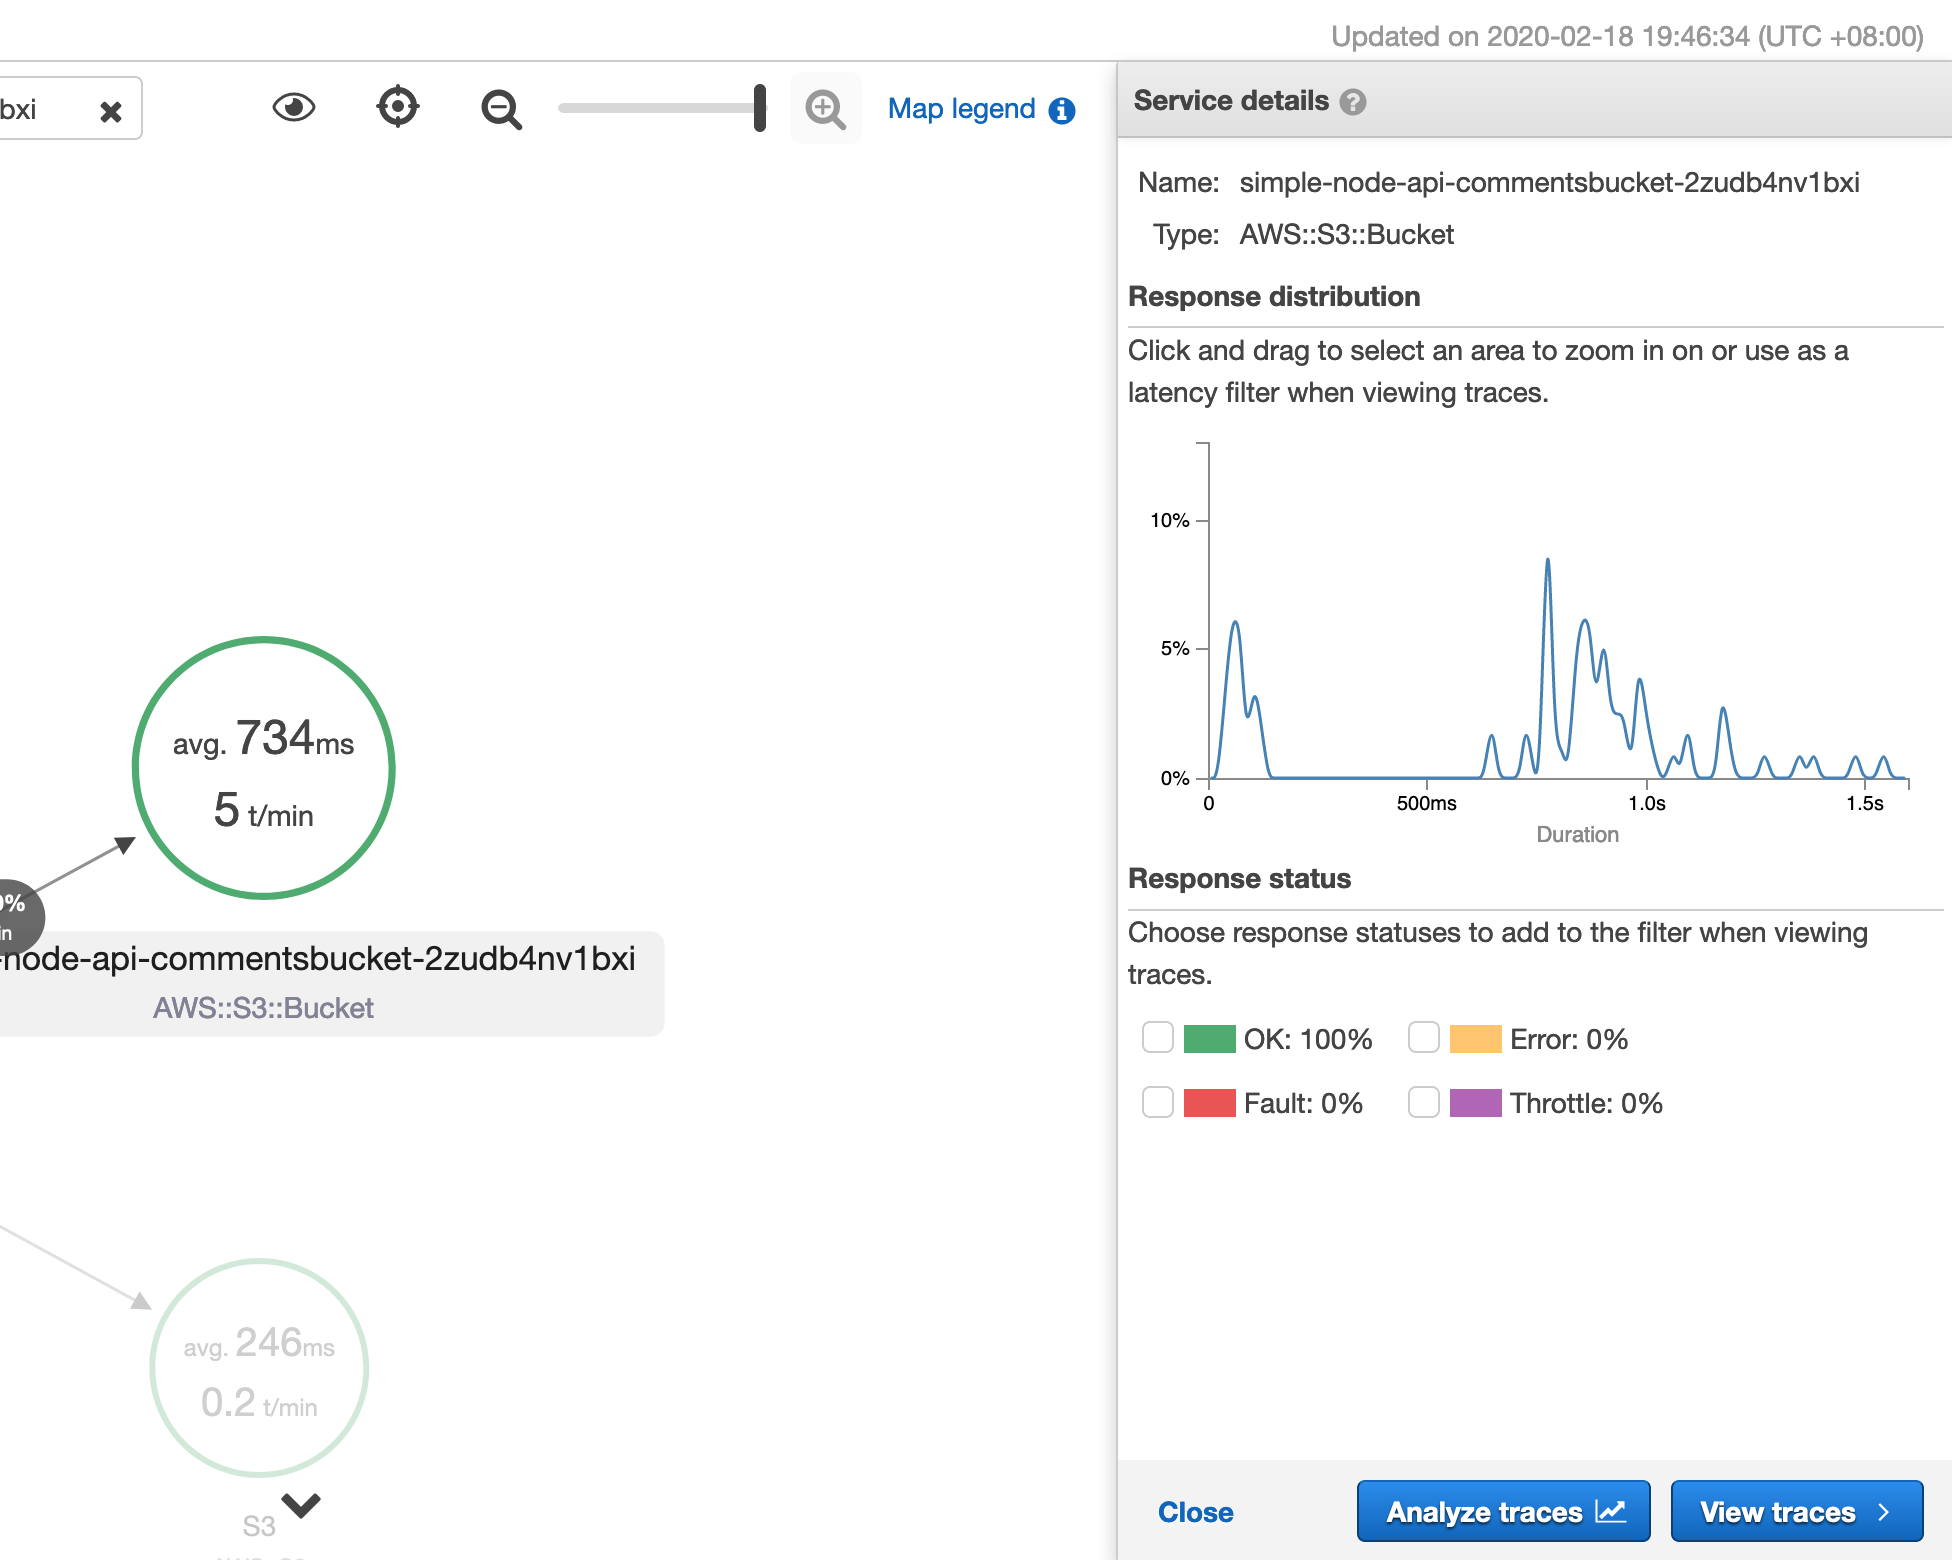Click the purple Throttle color swatch

(1476, 1103)
